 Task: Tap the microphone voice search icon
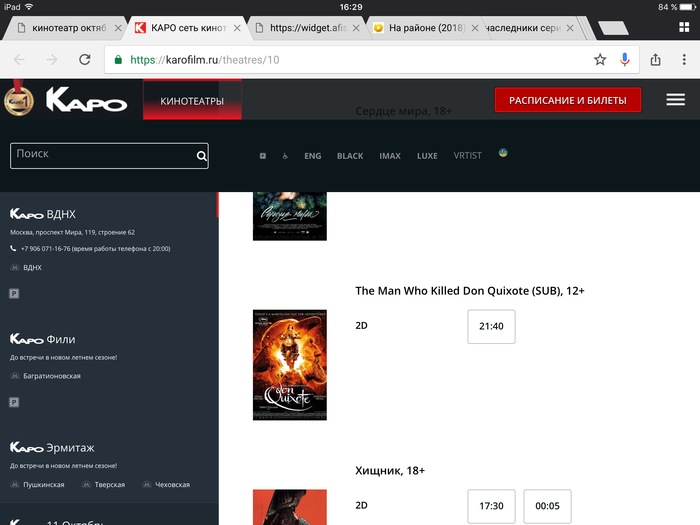(625, 60)
